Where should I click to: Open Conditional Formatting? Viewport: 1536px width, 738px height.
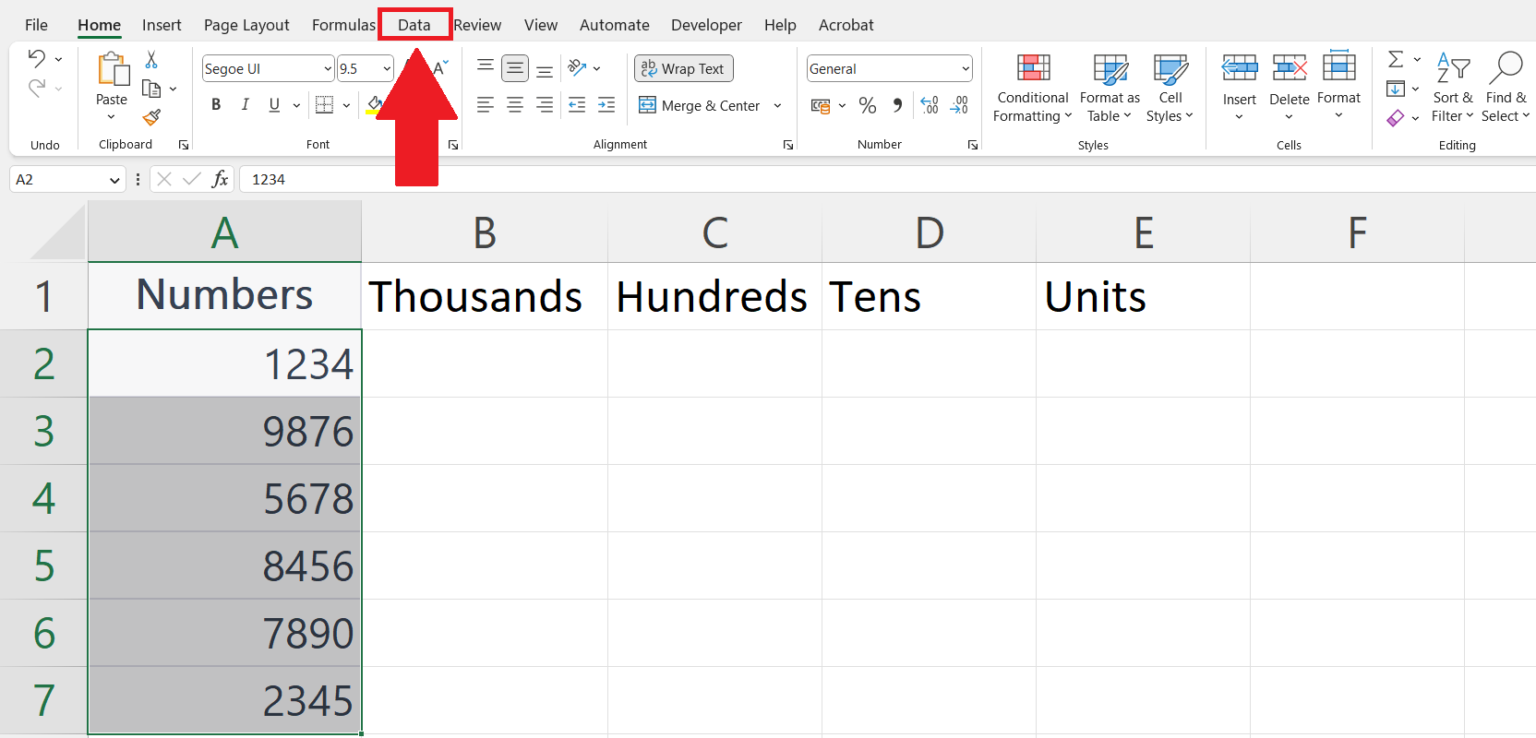point(1033,88)
